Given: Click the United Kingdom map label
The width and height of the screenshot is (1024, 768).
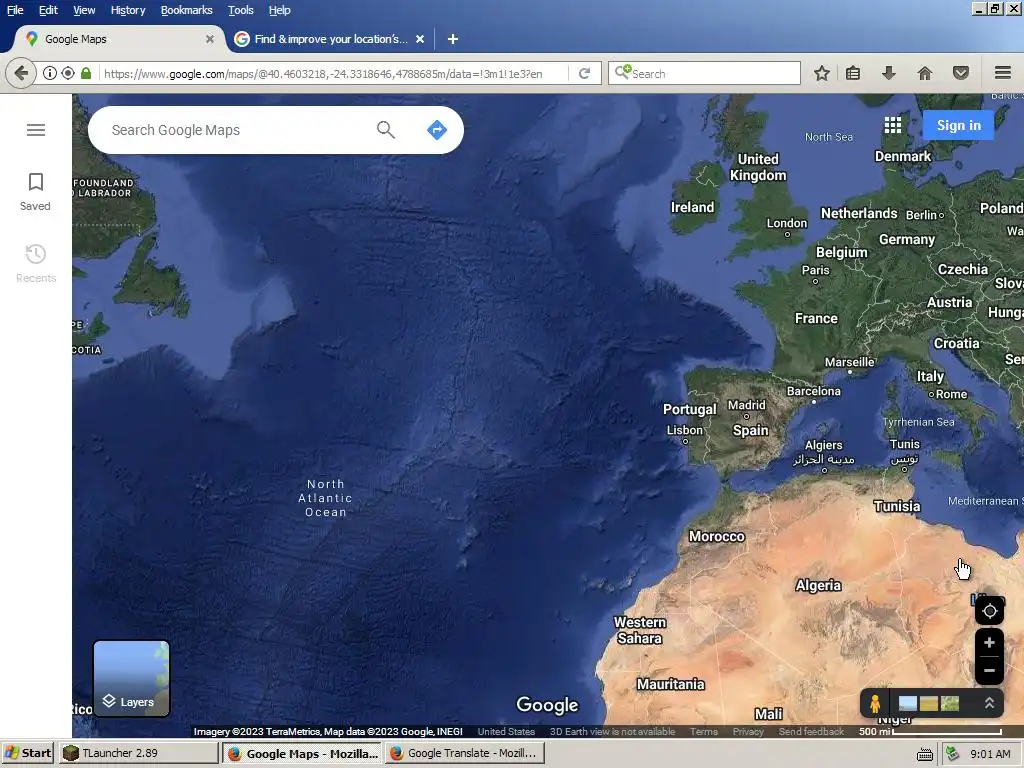Looking at the screenshot, I should [x=758, y=167].
